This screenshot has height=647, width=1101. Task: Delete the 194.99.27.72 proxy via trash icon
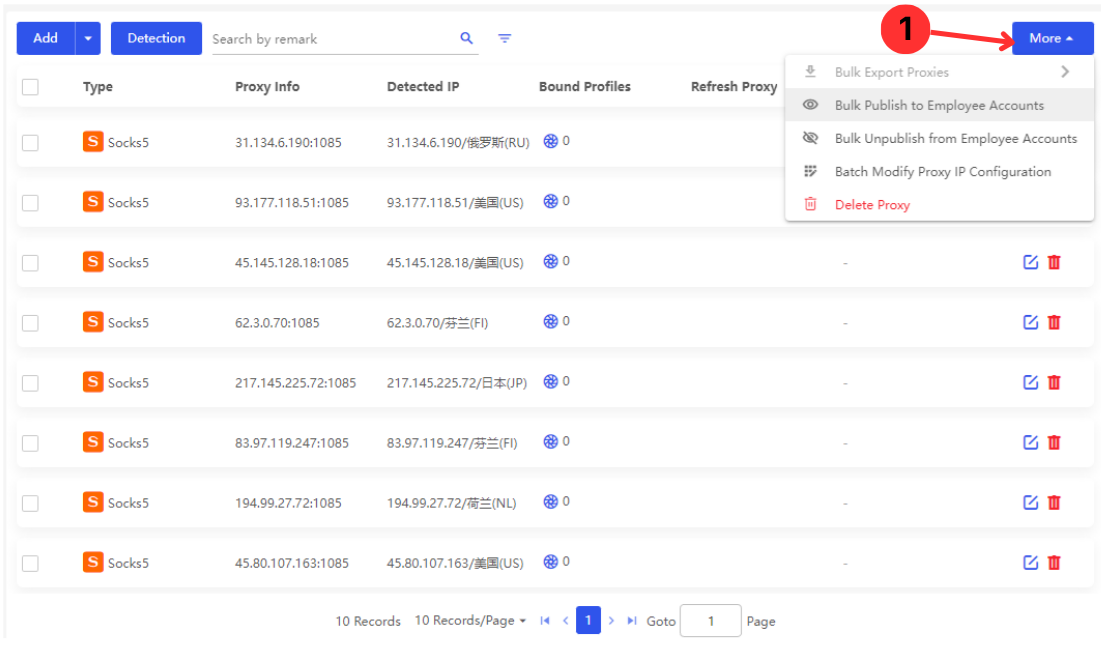coord(1054,502)
